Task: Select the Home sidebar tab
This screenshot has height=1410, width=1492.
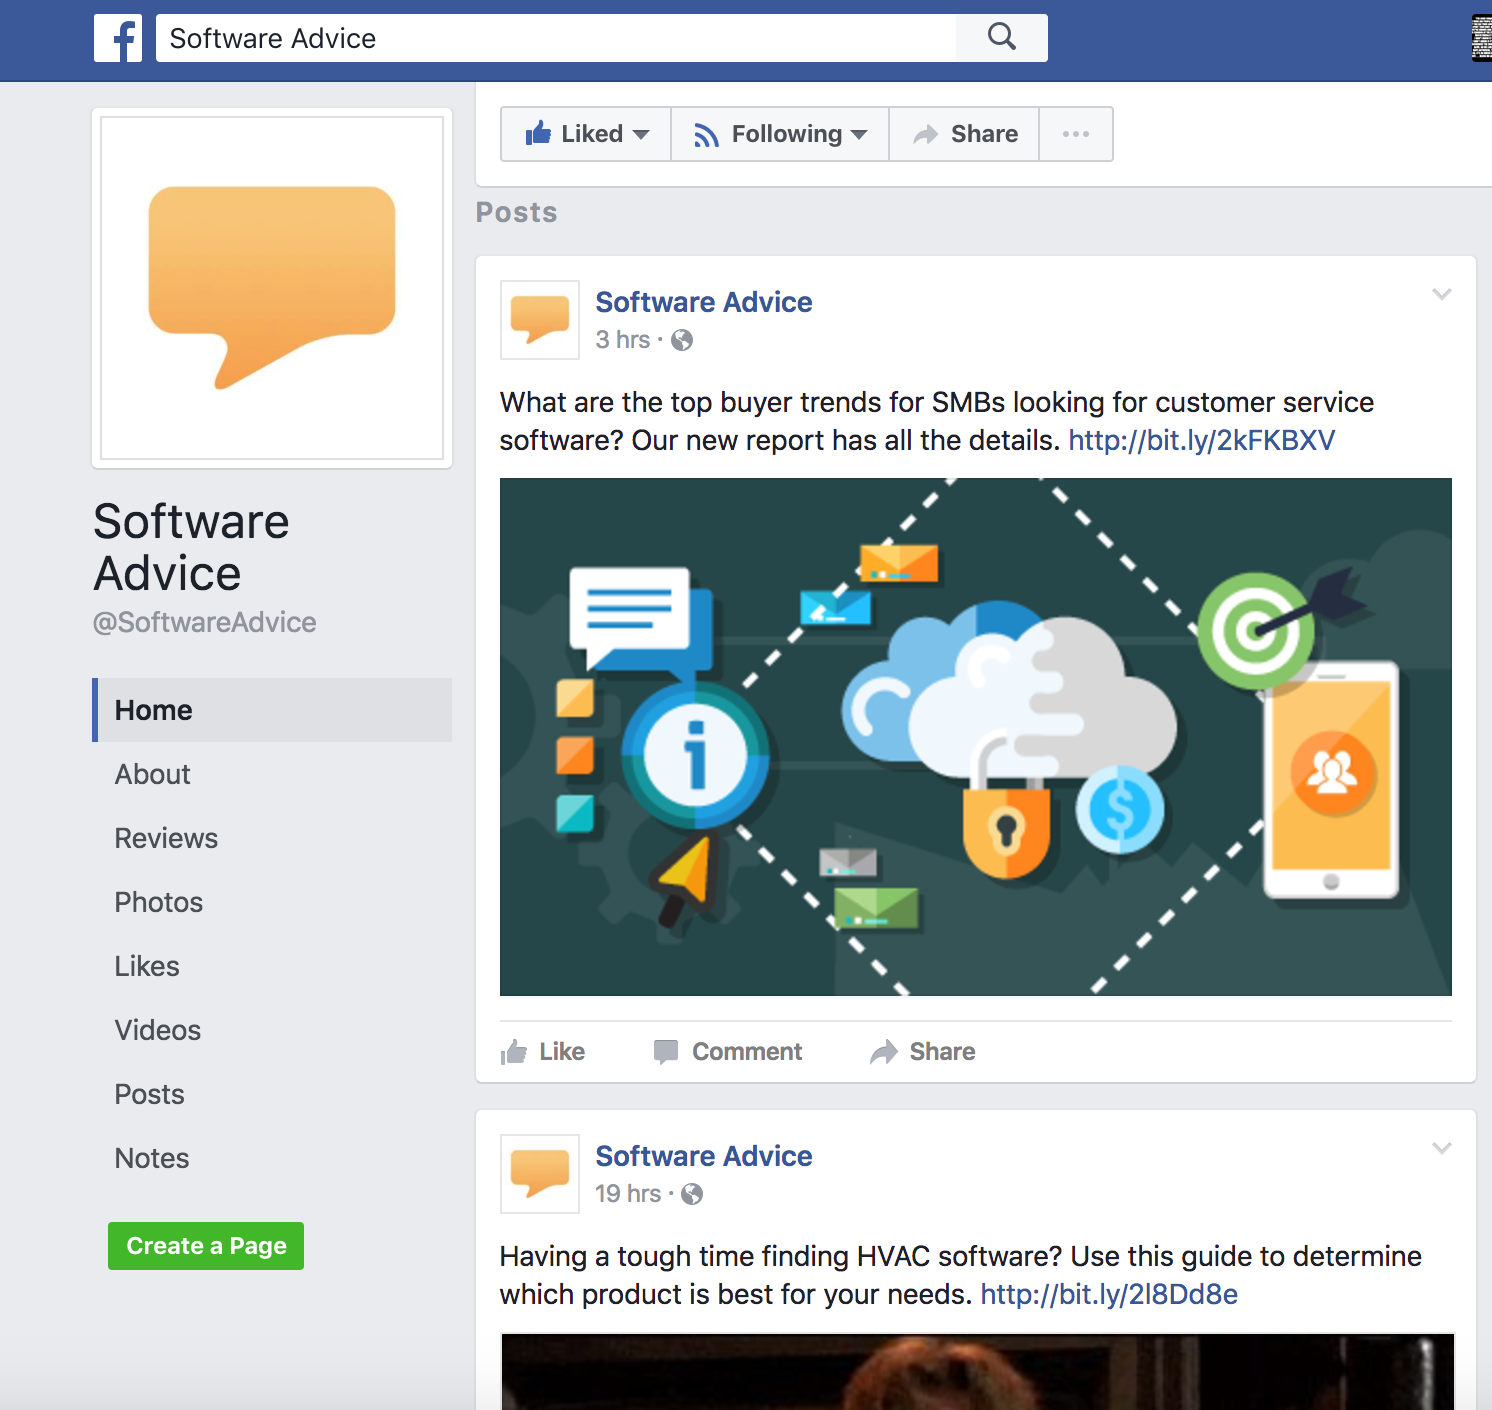Action: point(154,710)
